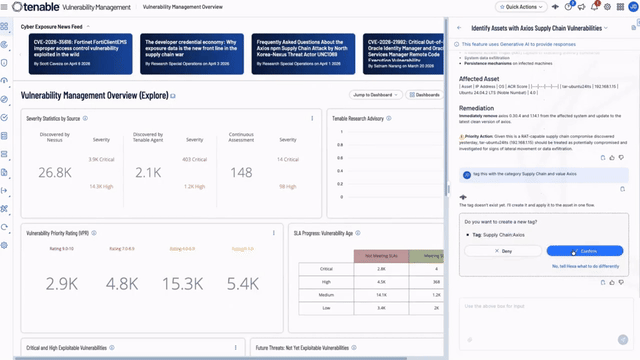This screenshot has height=360, width=640.
Task: Select the dashboards grid icon in sidebar
Action: point(4,27)
